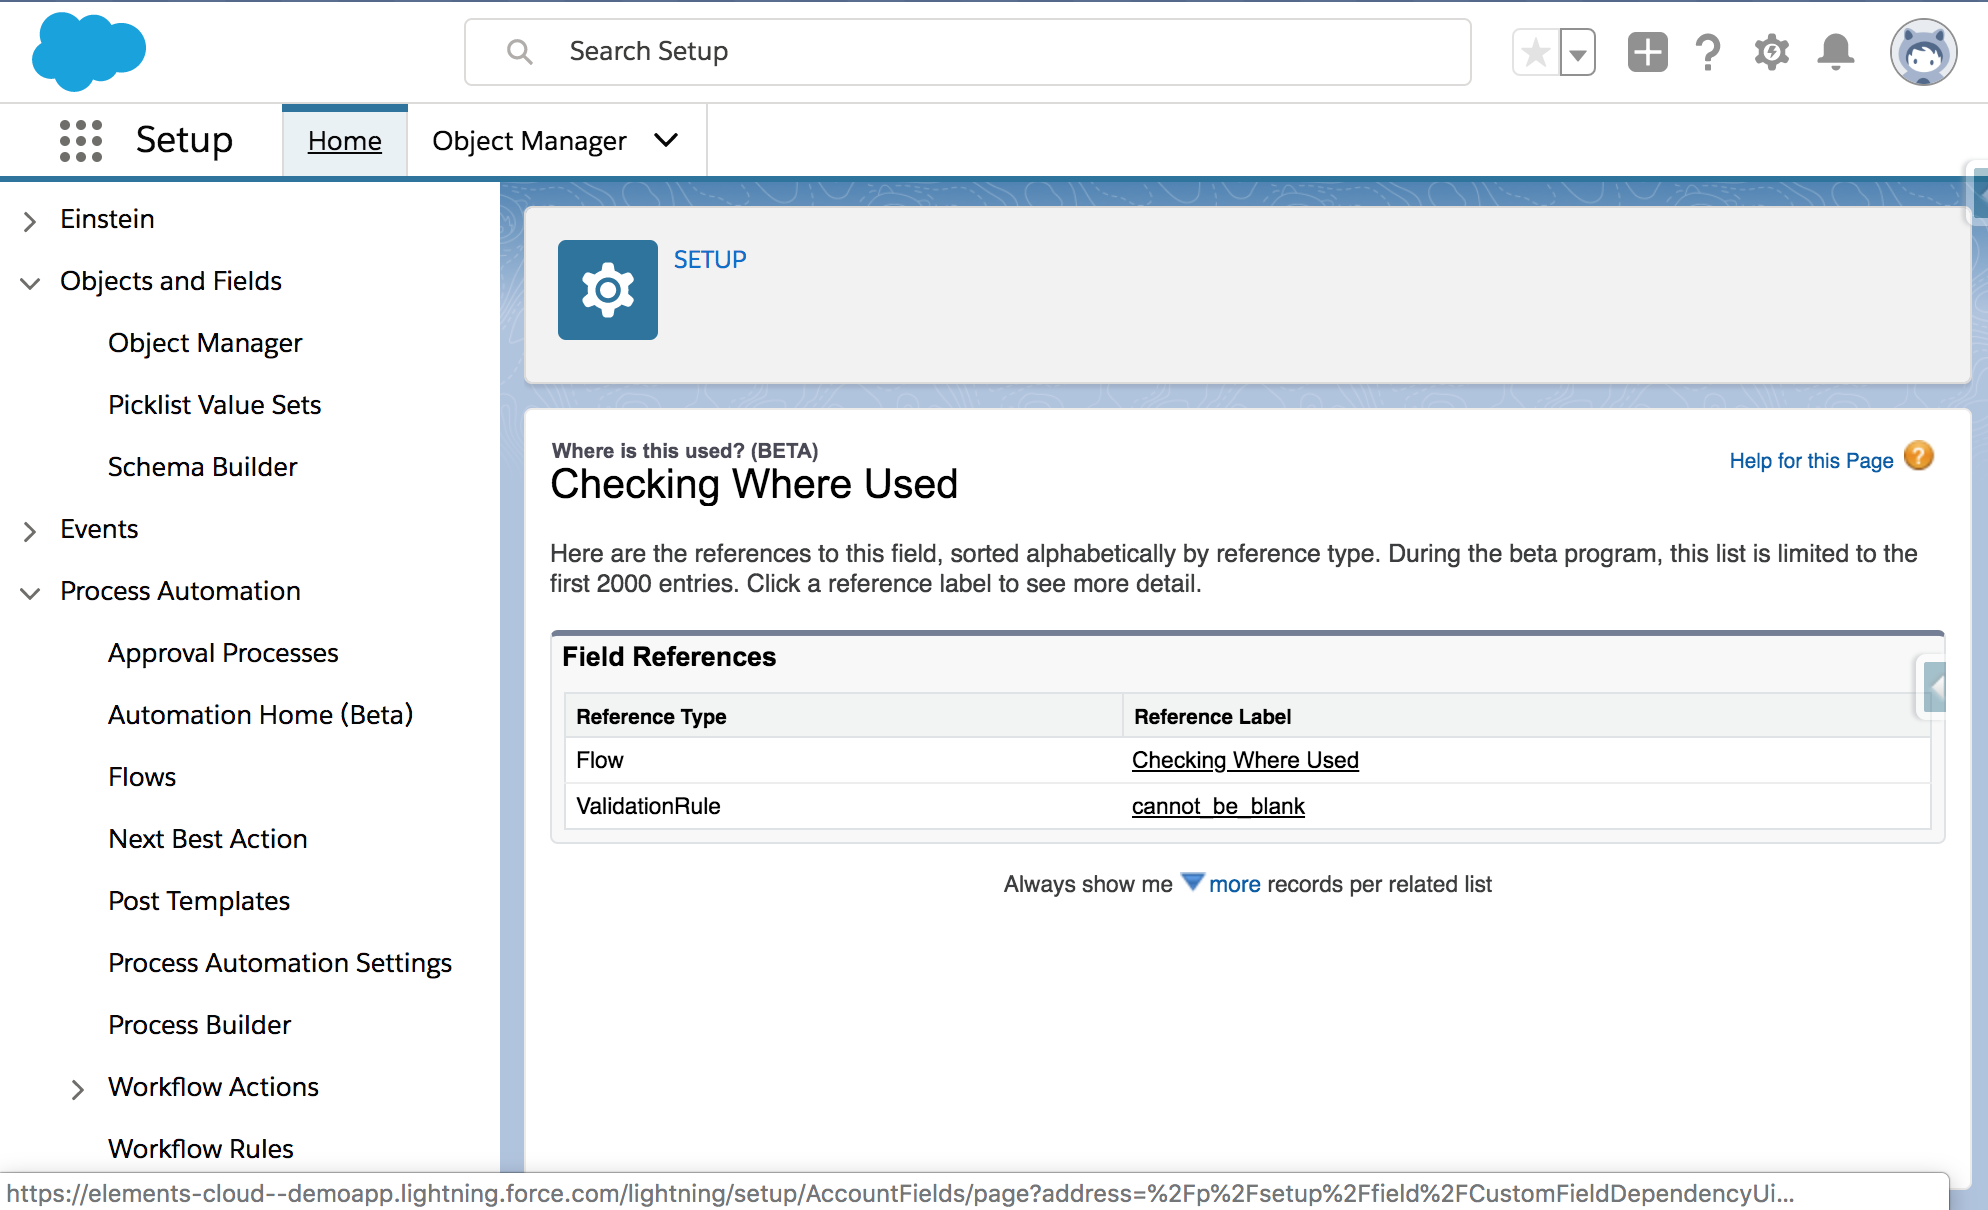Open the notifications bell

click(1835, 51)
